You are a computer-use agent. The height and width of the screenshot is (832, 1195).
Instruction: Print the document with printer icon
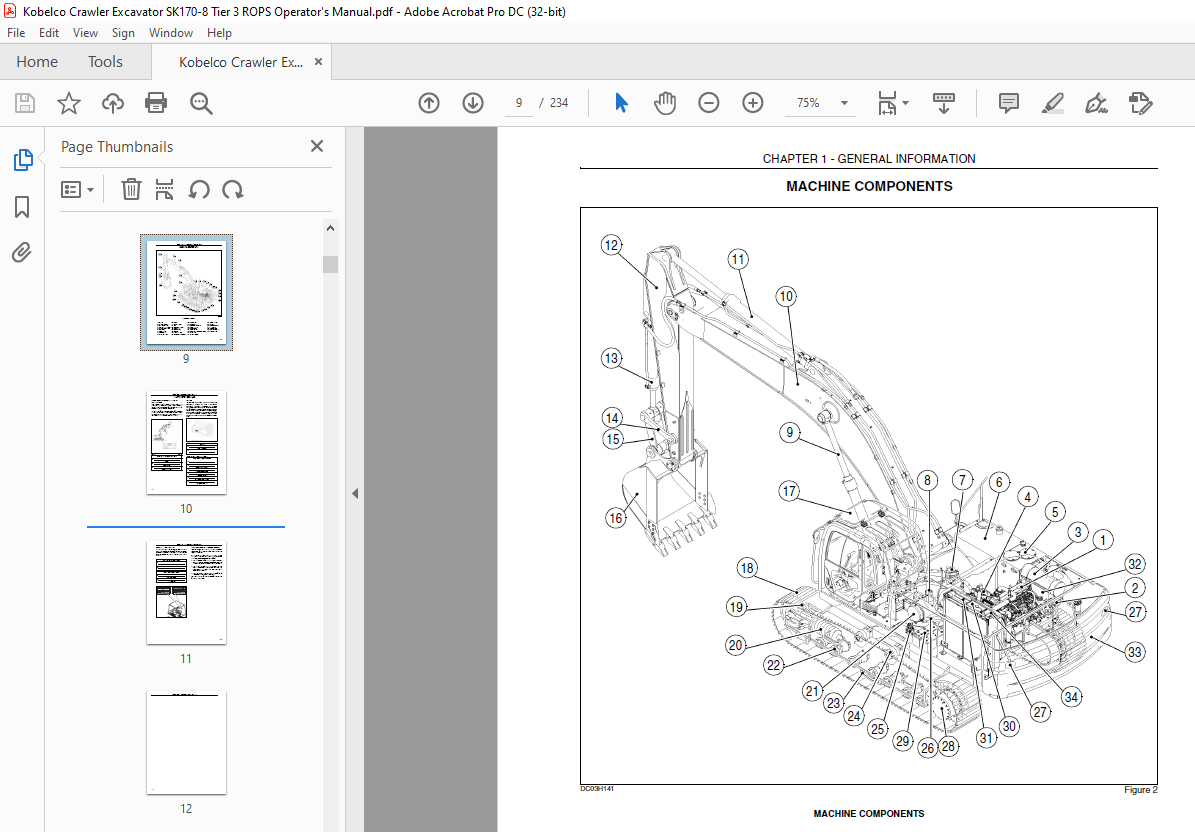(156, 103)
